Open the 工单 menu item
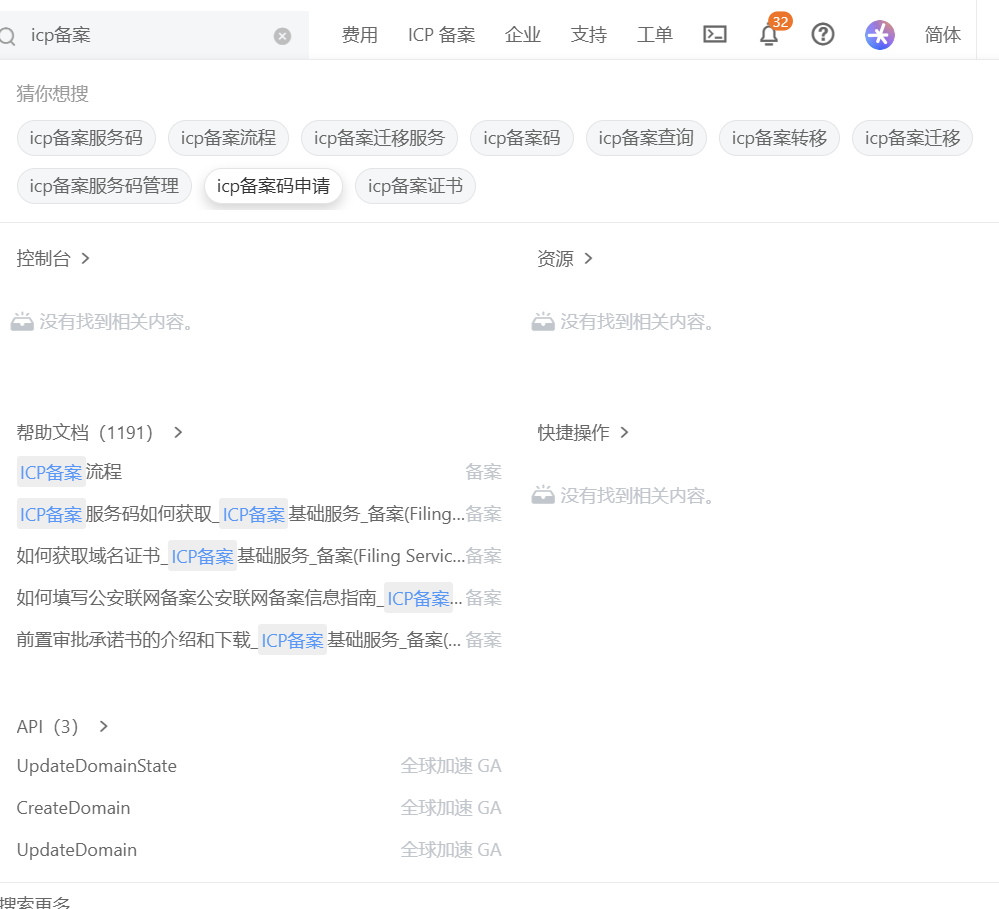The height and width of the screenshot is (909, 999). pyautogui.click(x=655, y=35)
